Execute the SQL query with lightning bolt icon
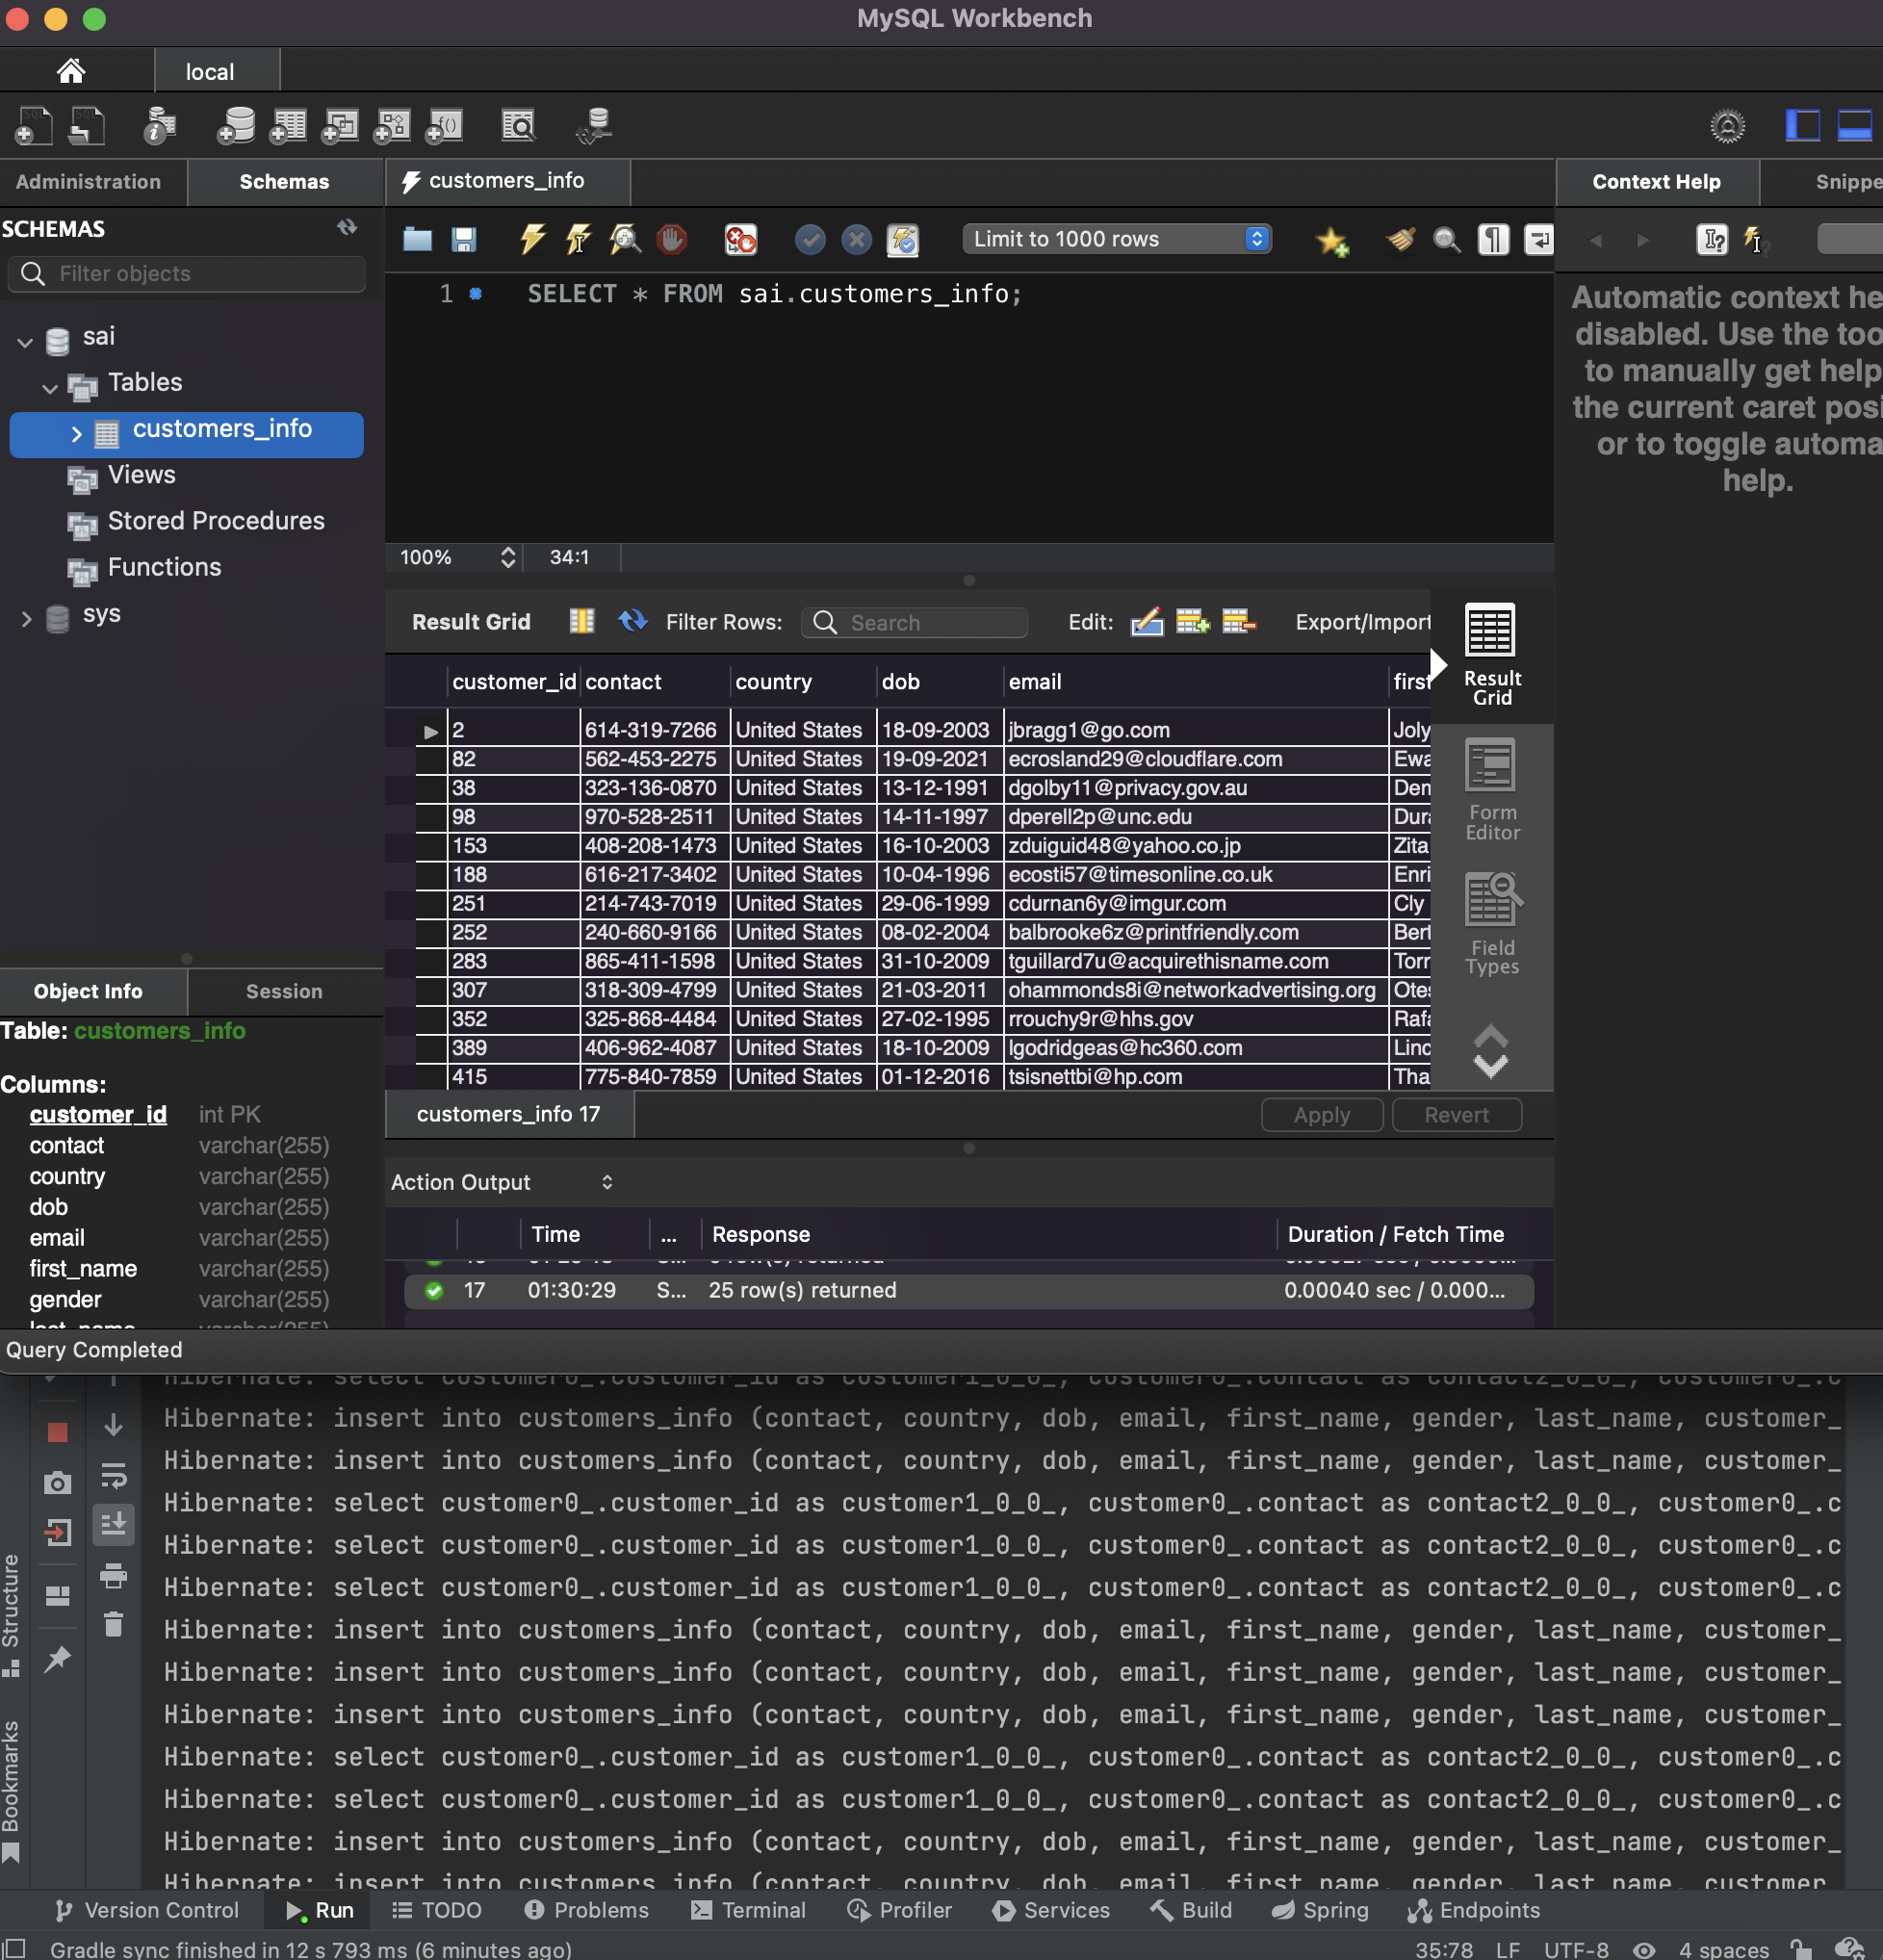Viewport: 1883px width, 1960px height. [532, 239]
